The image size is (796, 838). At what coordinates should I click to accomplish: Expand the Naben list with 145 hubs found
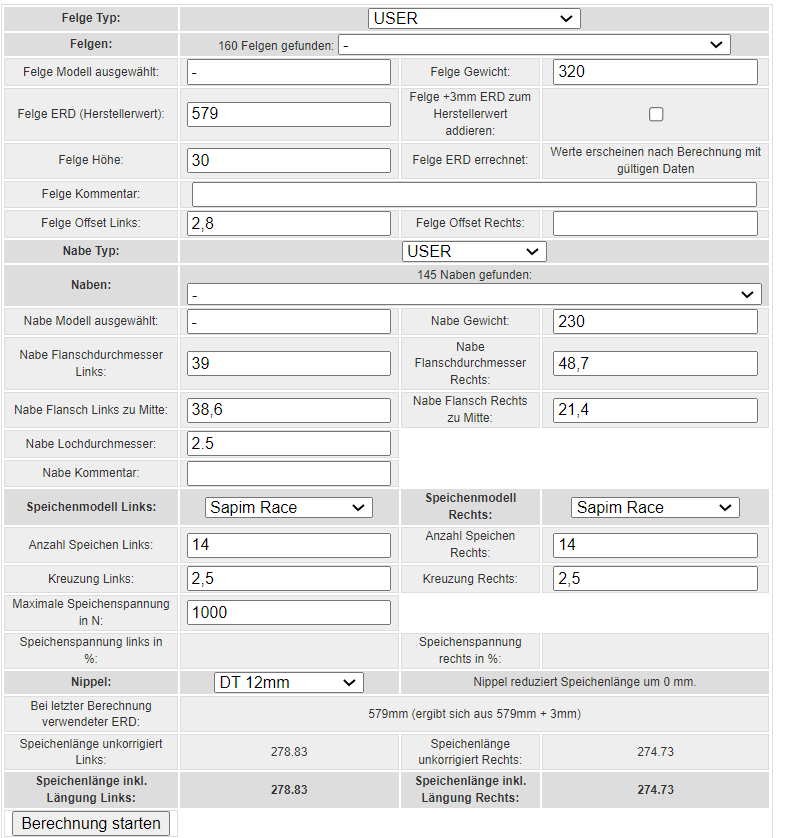(x=474, y=294)
